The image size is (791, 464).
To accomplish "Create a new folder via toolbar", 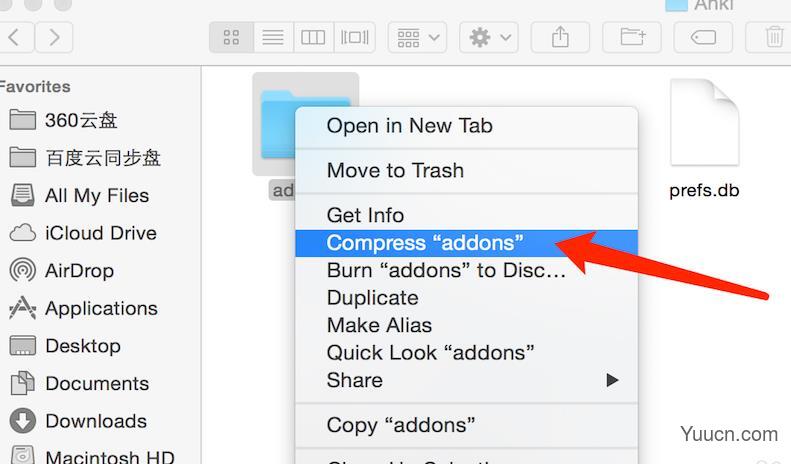I will (632, 37).
